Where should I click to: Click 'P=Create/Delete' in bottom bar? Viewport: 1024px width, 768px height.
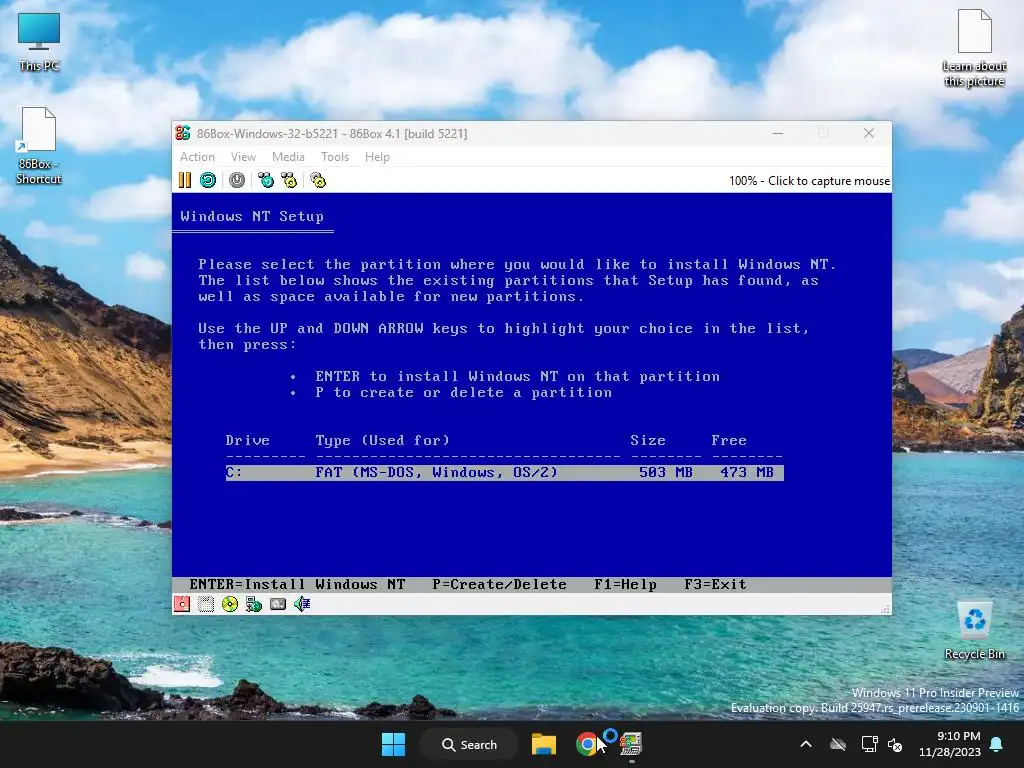click(x=499, y=584)
